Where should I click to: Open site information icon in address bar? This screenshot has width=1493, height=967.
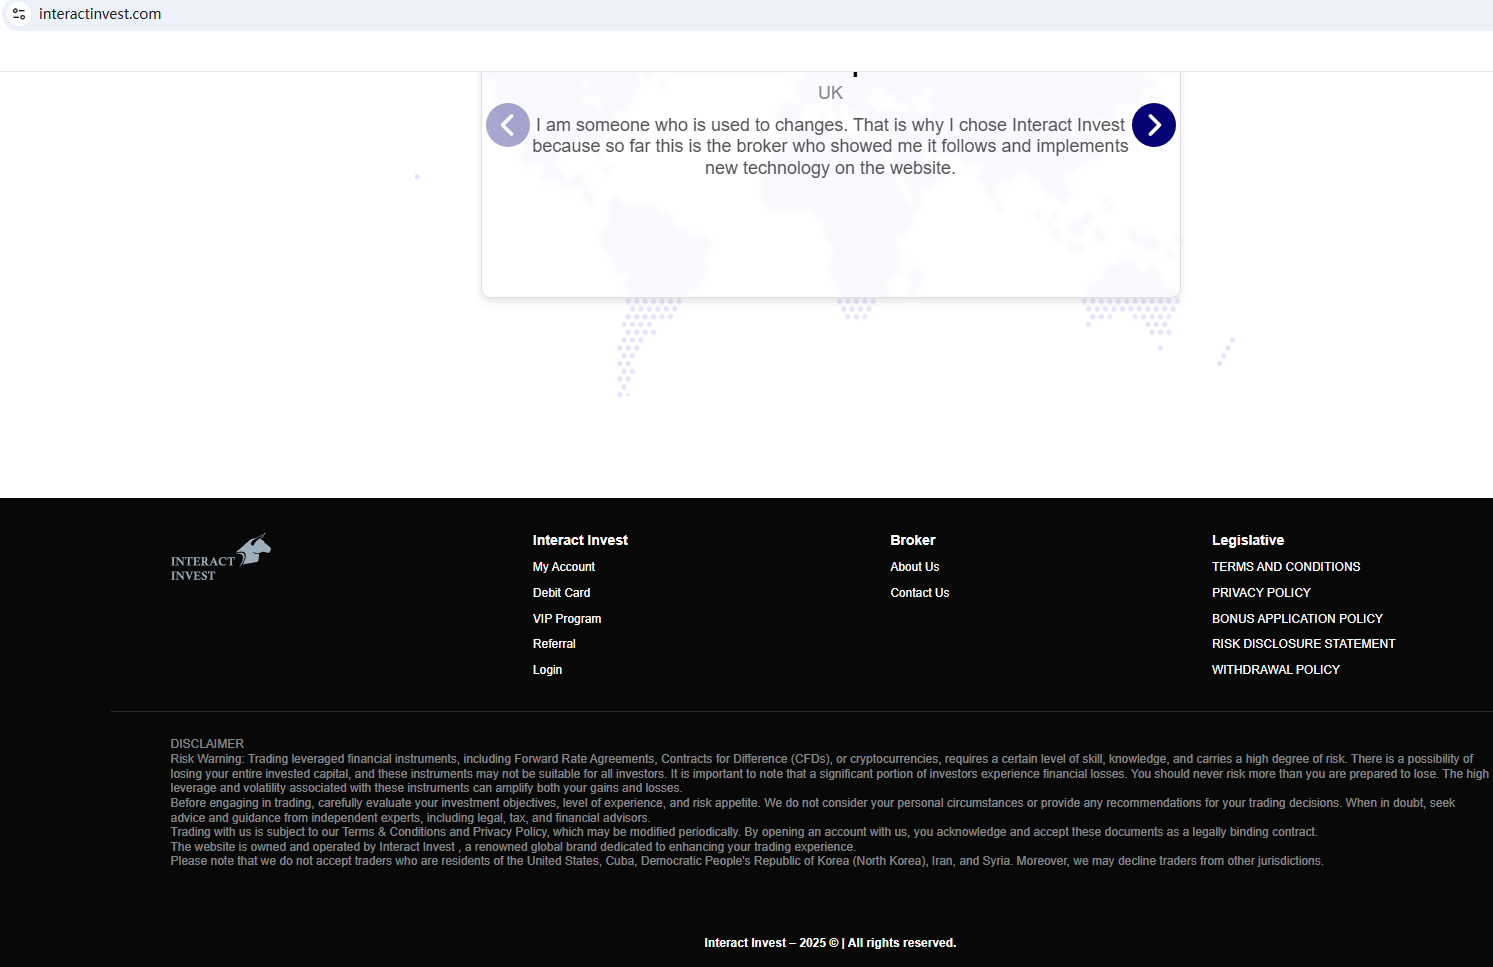pos(19,14)
